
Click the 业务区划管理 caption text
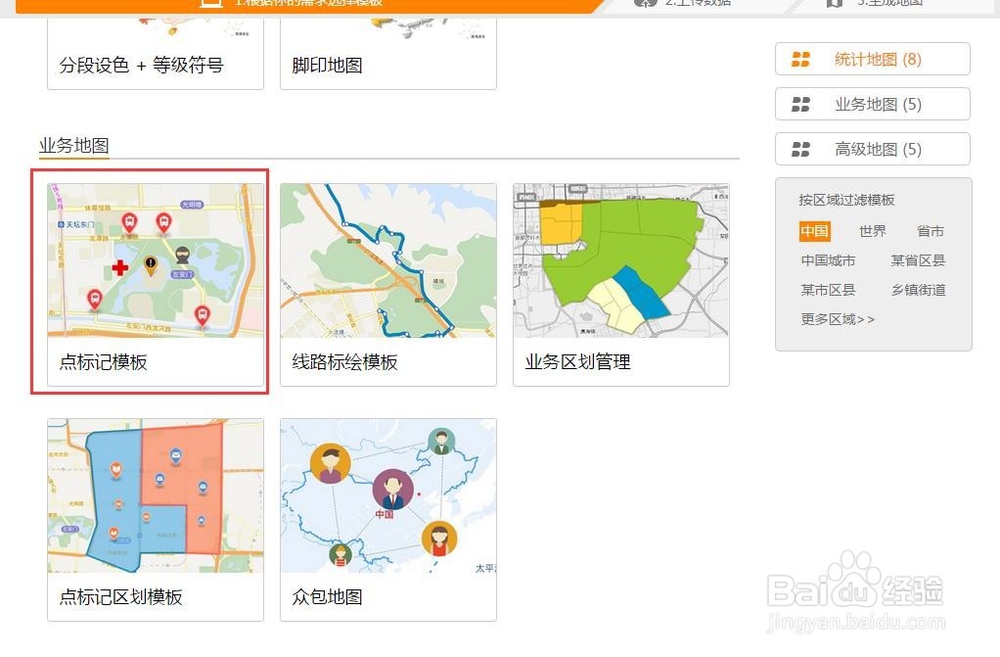[578, 362]
